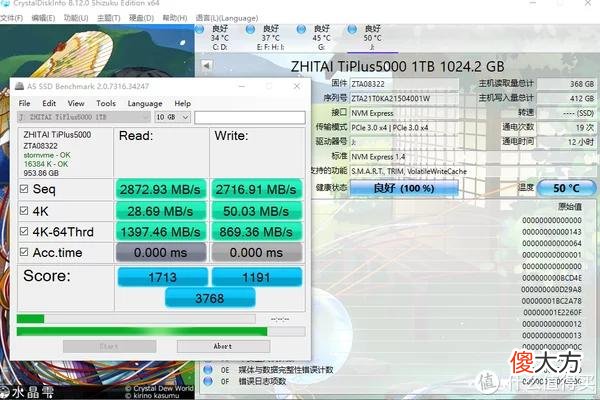Image resolution: width=600 pixels, height=400 pixels.
Task: Click the 4K-64Thrd read result 1397.46 MB/s
Action: tap(161, 232)
